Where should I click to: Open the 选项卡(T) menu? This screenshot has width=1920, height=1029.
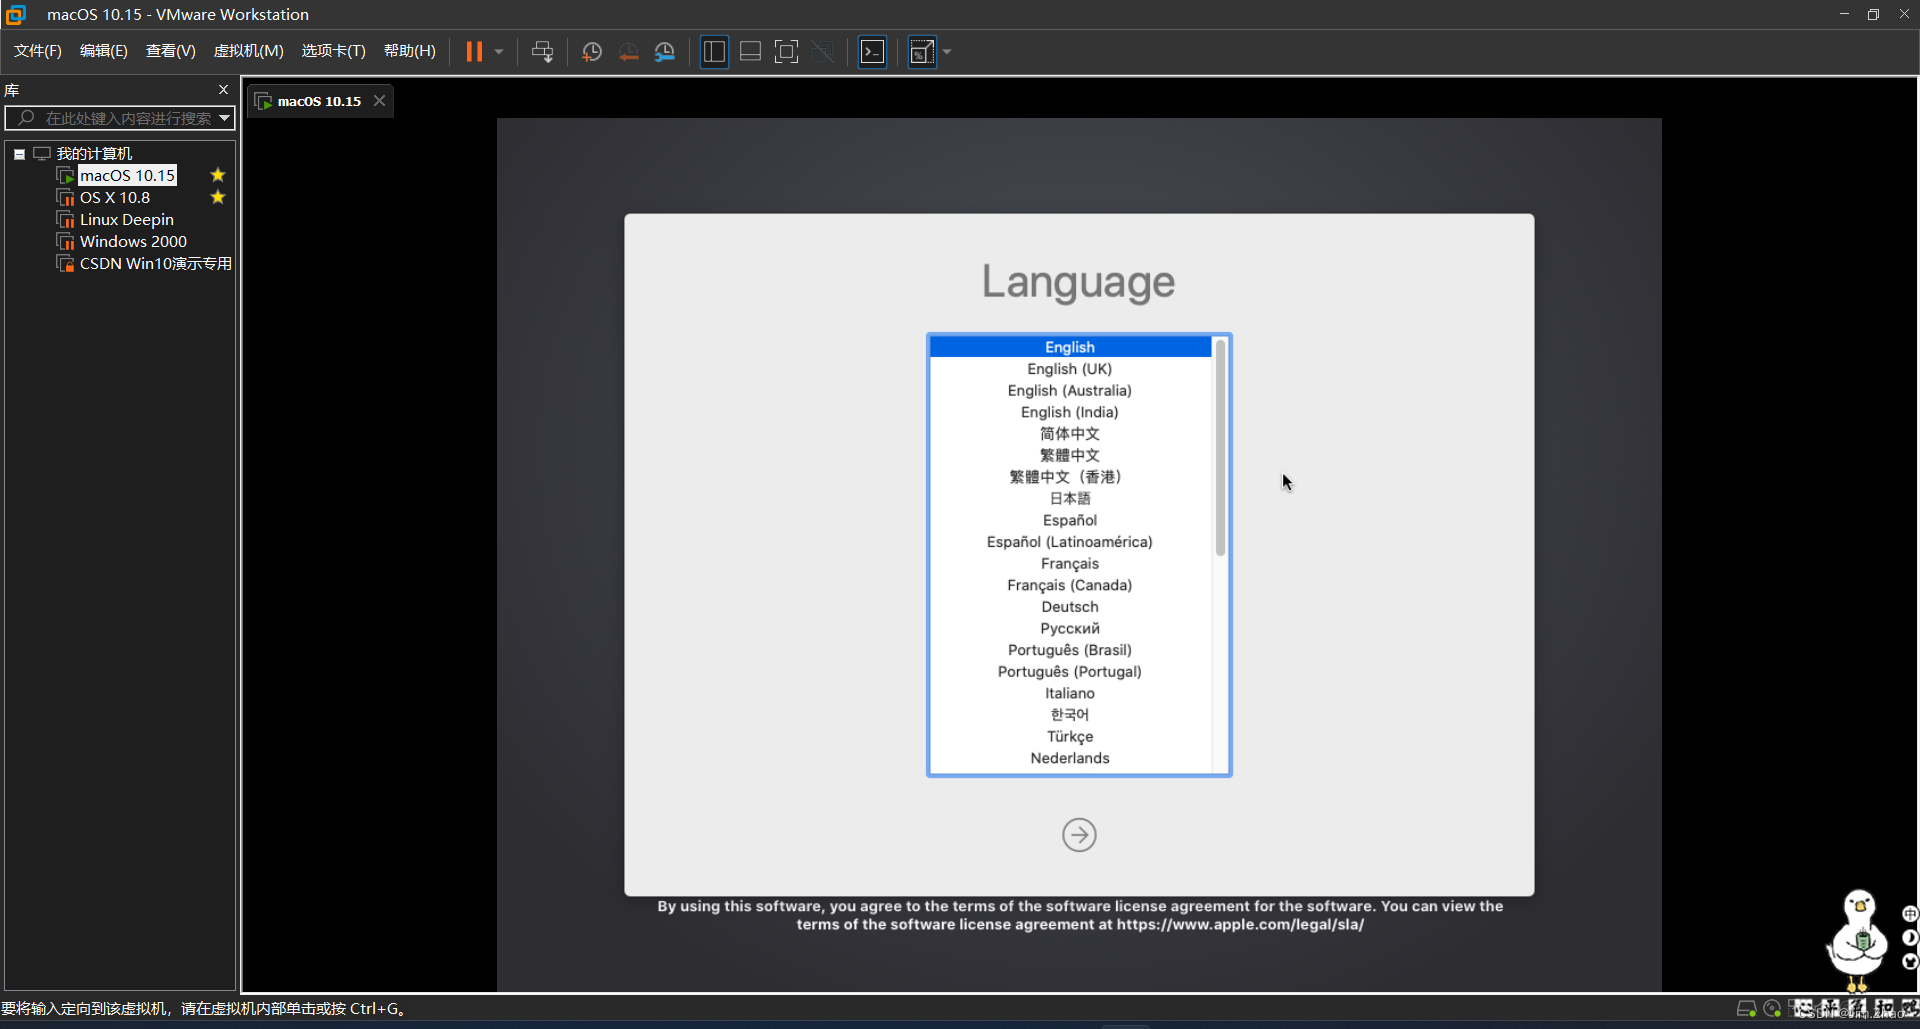click(x=334, y=51)
